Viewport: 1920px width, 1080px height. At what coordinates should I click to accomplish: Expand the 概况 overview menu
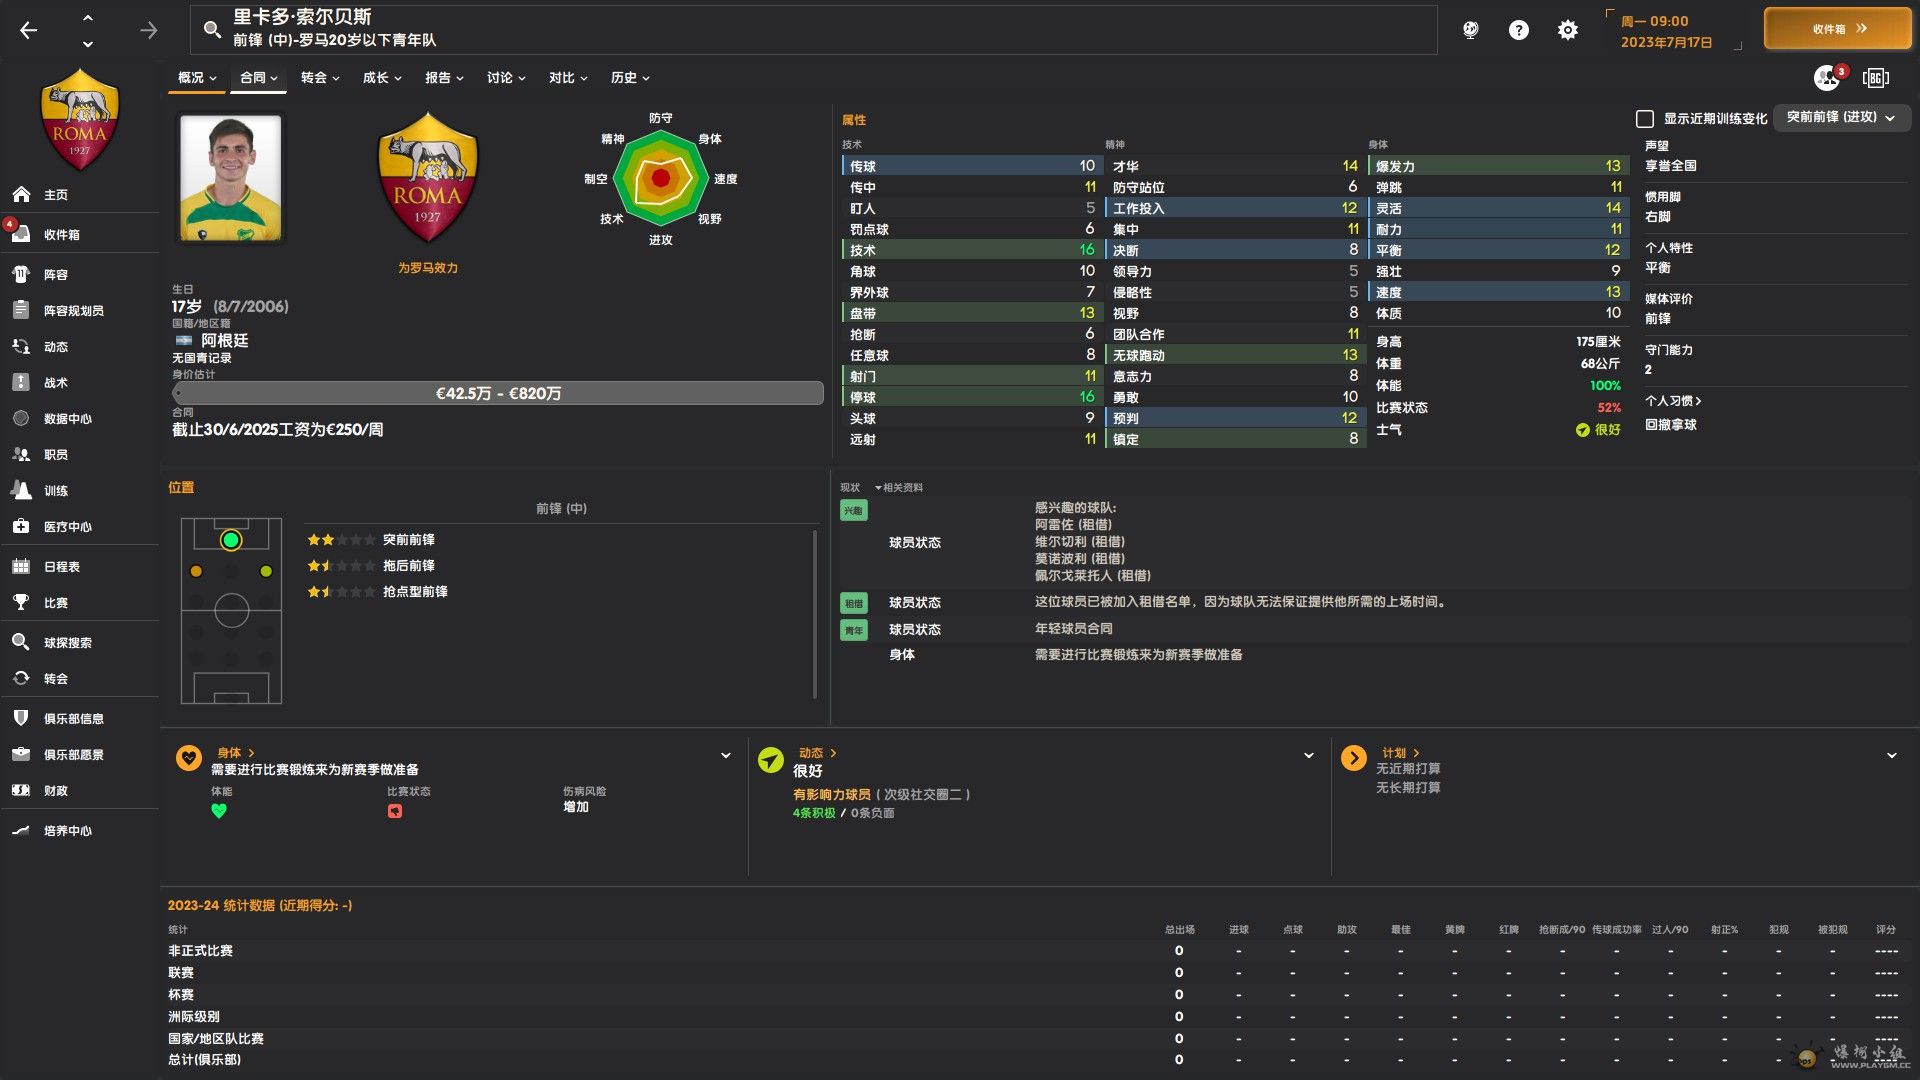click(x=197, y=78)
